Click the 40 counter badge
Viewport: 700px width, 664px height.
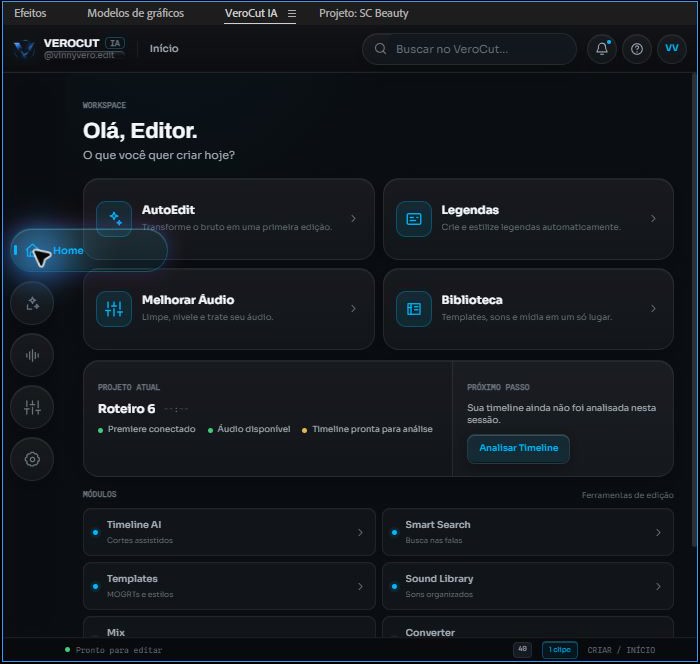[x=522, y=649]
